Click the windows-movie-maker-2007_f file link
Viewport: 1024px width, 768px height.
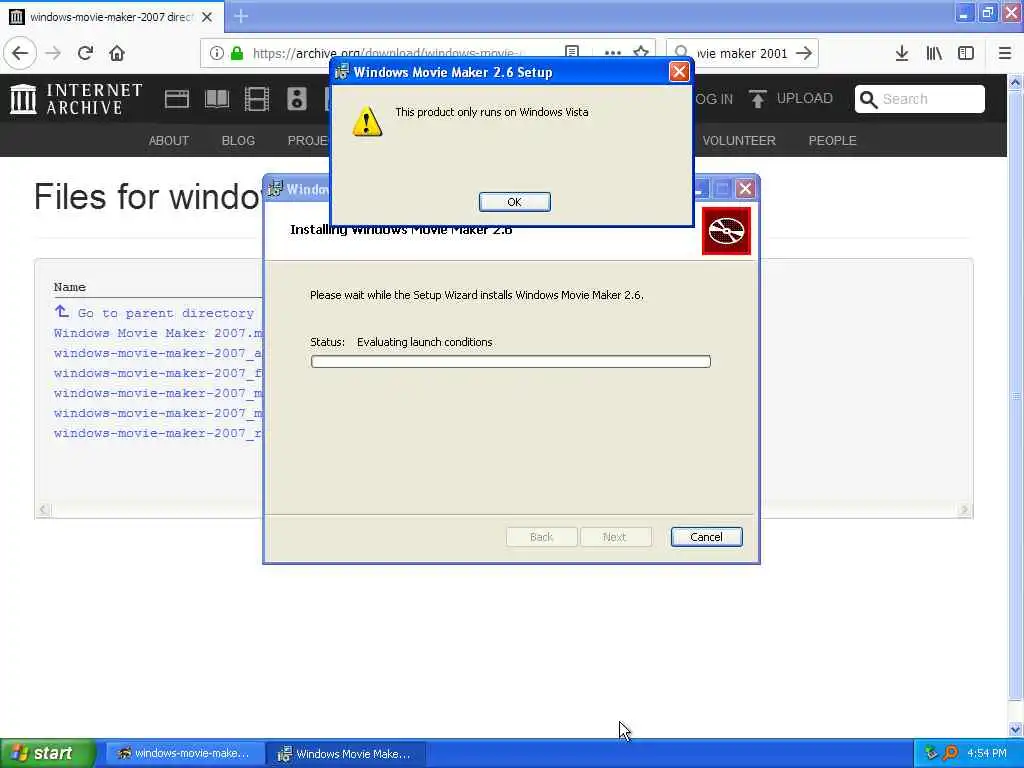click(158, 374)
